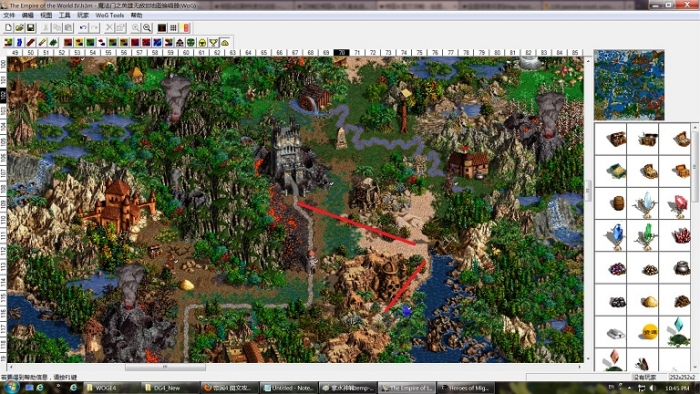Undo the last action with the blue arrow
The width and height of the screenshot is (700, 394).
coord(83,28)
